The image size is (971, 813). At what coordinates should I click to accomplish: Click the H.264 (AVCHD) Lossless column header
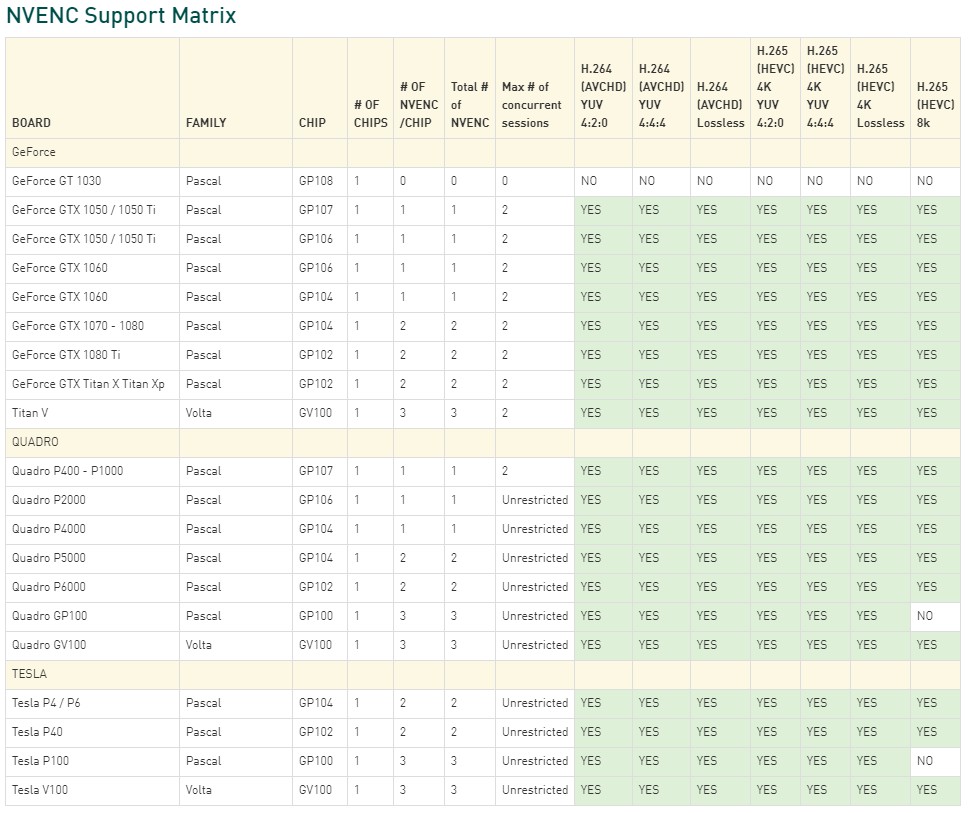coord(720,105)
